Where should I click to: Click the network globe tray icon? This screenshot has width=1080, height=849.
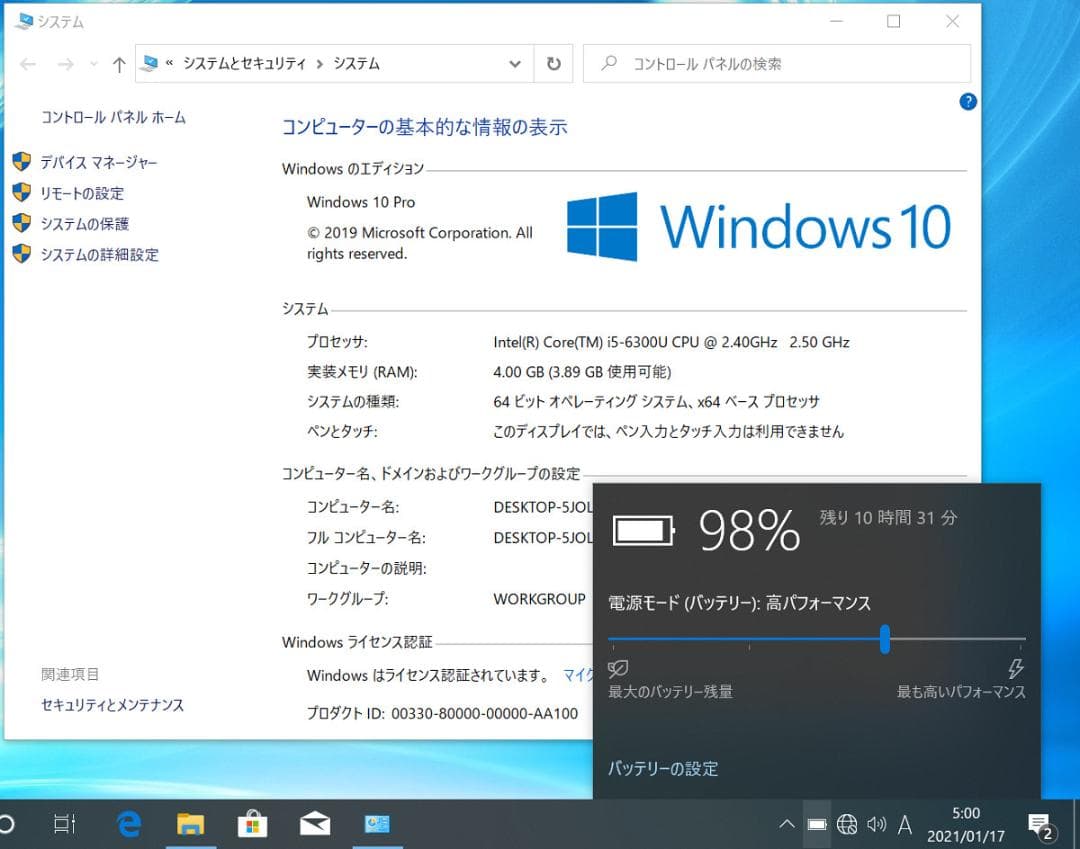(847, 824)
